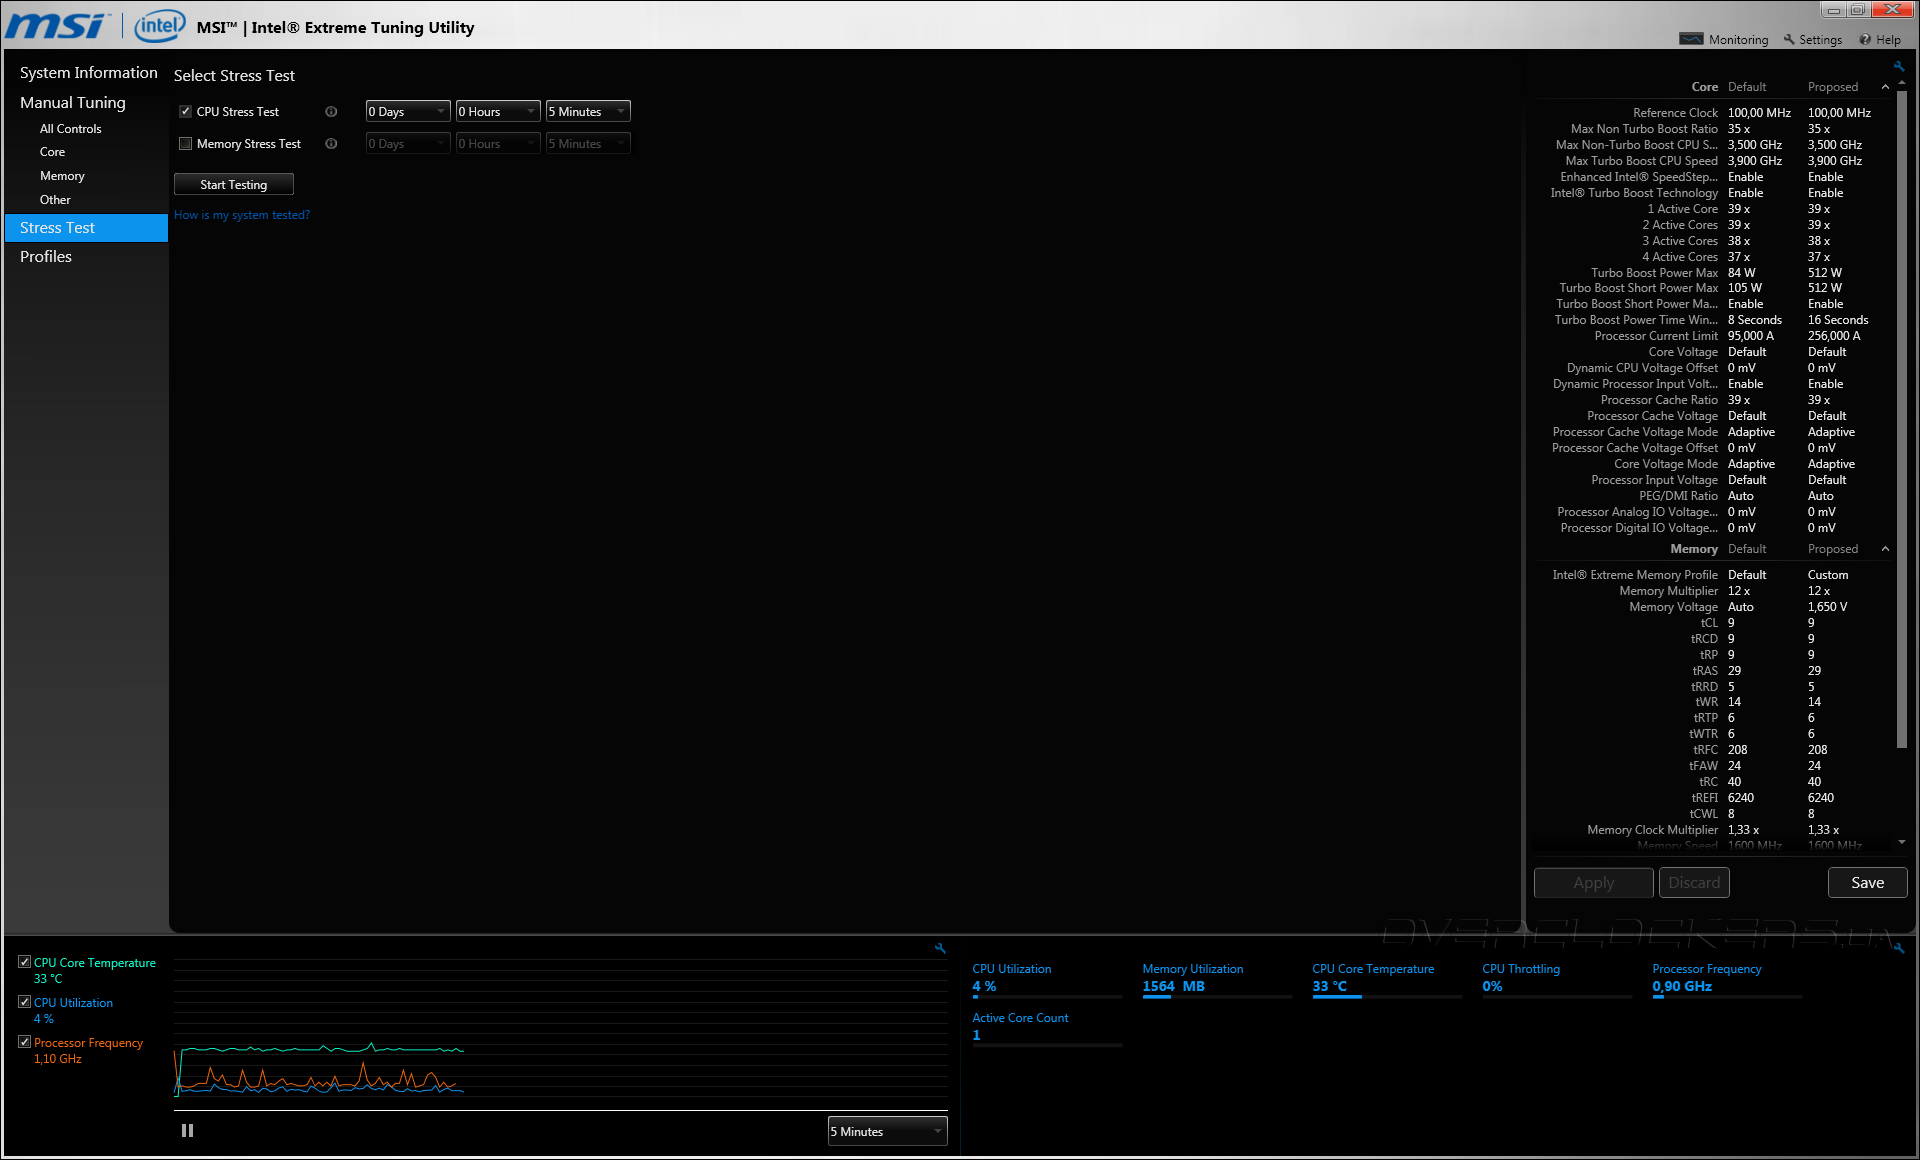1920x1160 pixels.
Task: Collapse the Core section chevron
Action: point(1885,87)
